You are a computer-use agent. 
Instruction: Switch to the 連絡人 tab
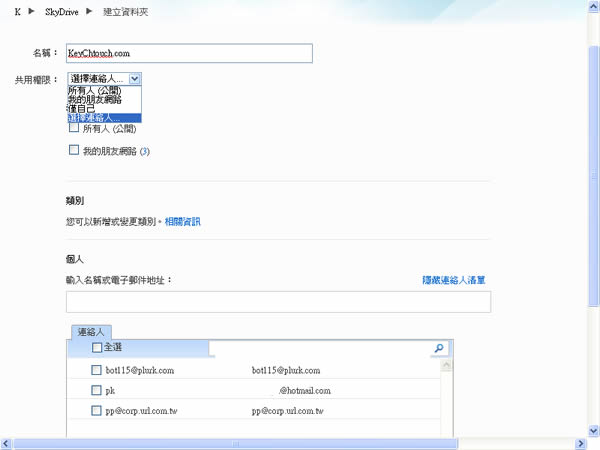coord(91,332)
